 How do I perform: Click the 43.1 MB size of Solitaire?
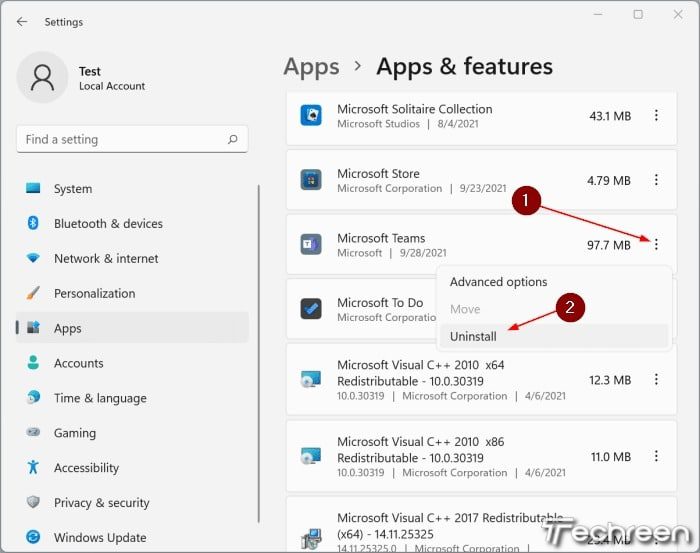[610, 116]
